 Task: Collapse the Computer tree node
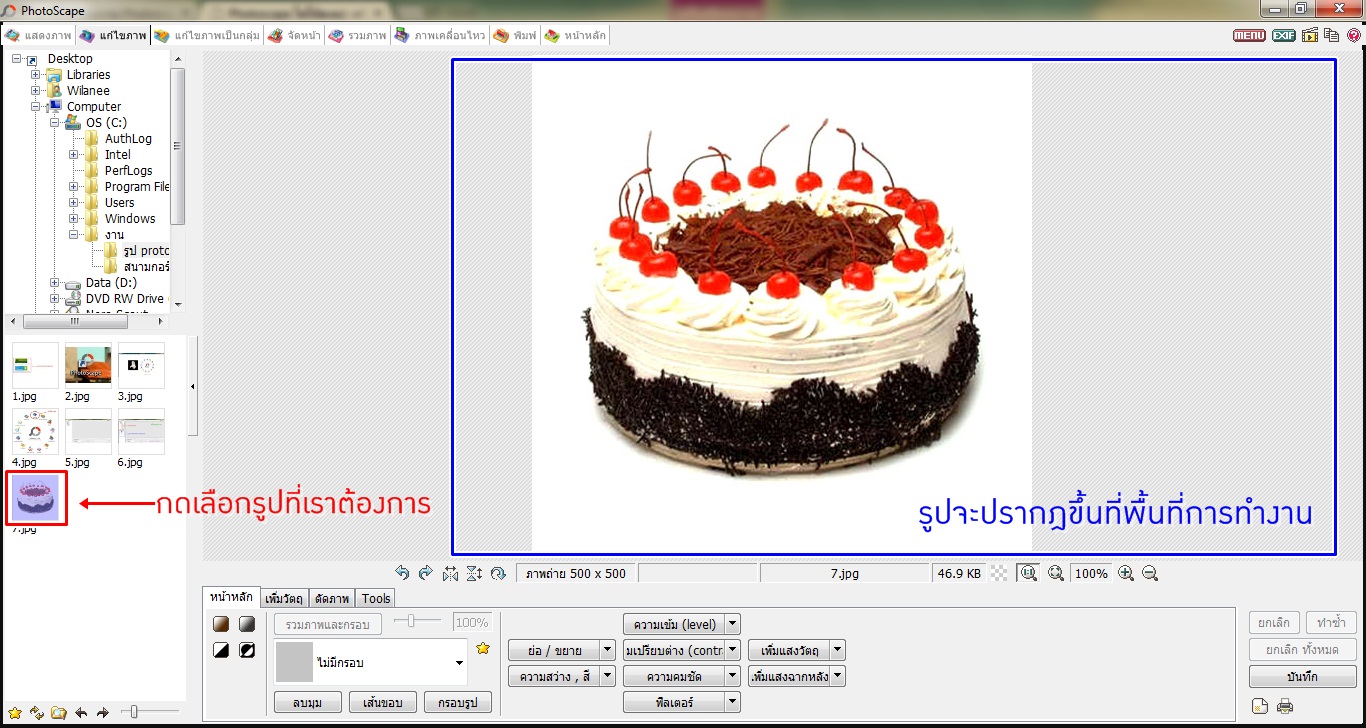point(36,107)
